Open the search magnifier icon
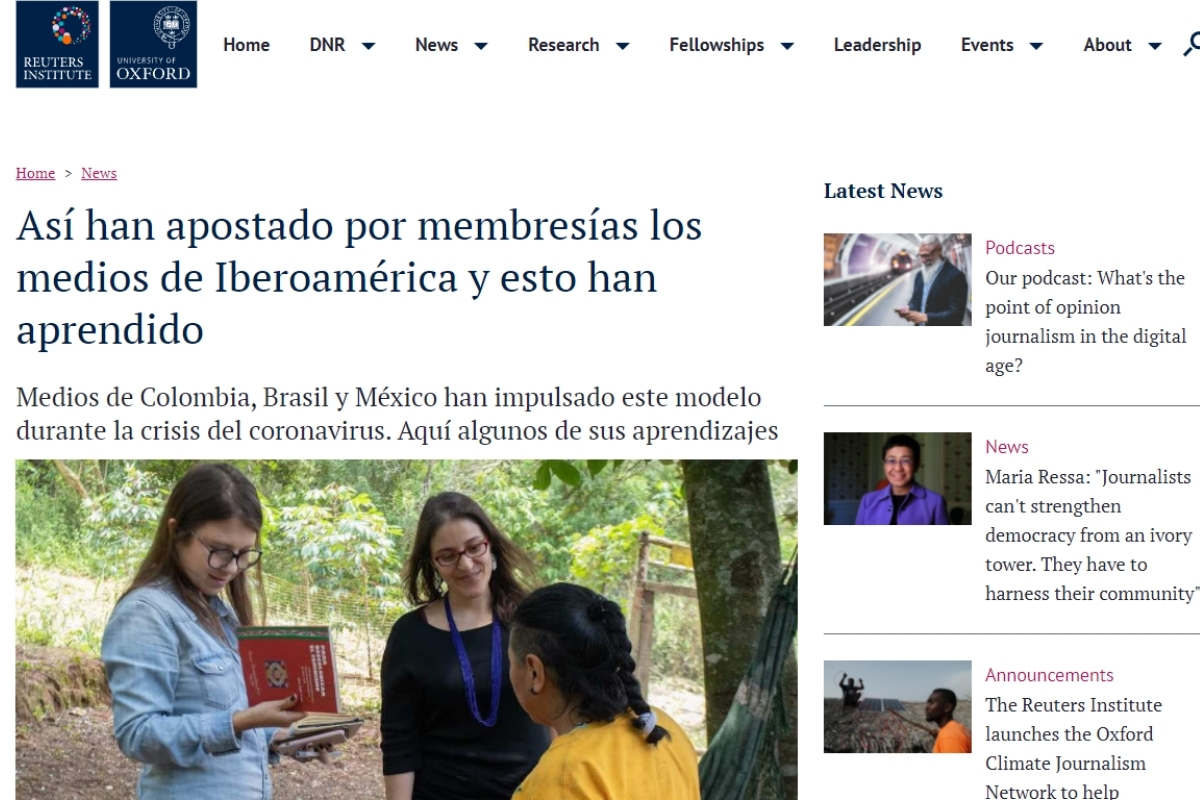The image size is (1200, 800). coord(1191,45)
